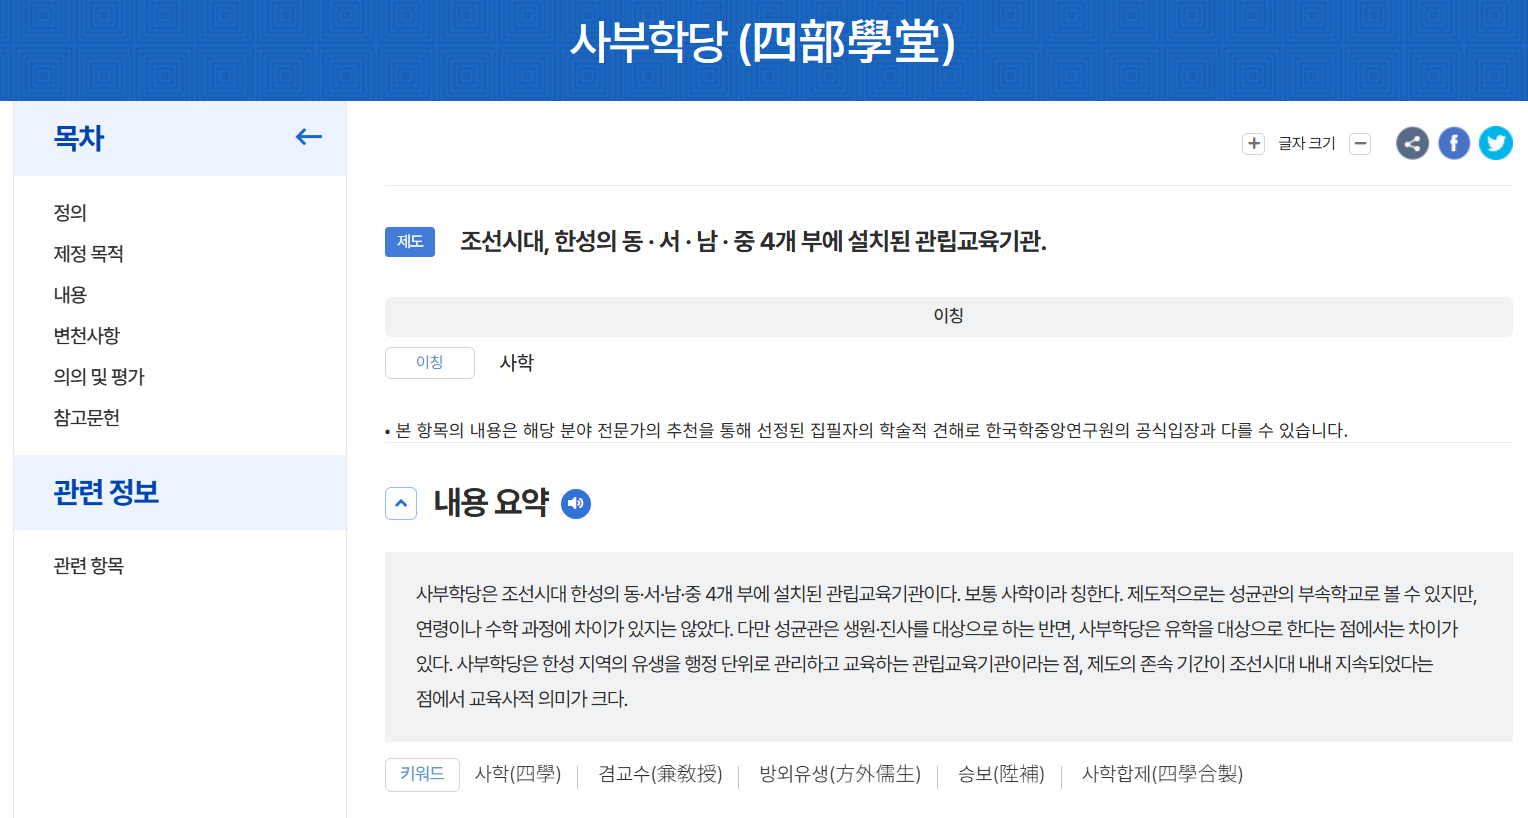Viewport: 1528px width, 818px height.
Task: Click the definition sentence starting 조선시대, 한성의
Action: (753, 241)
